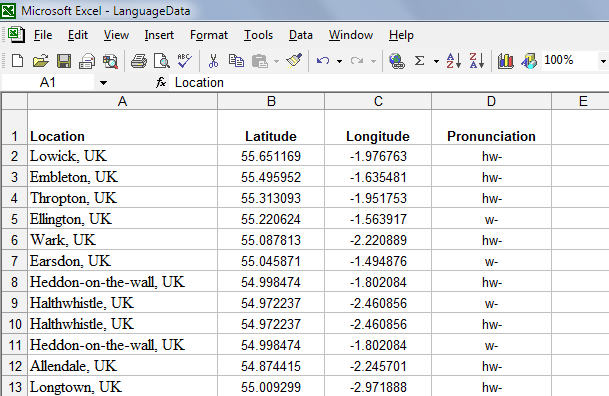Click the Excel workbook icon left of File menu
Viewport: 609px width, 396px height.
(x=16, y=35)
